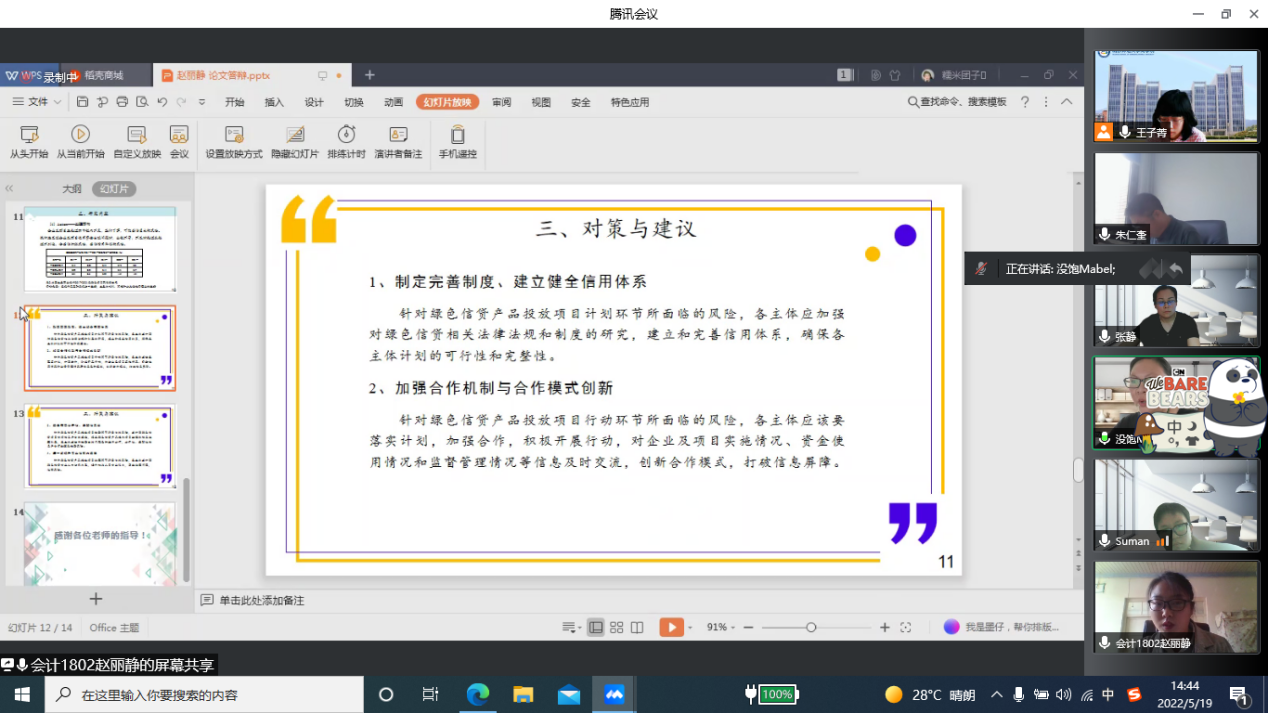
Task: Click the zoom slider handle in status bar
Action: [811, 627]
